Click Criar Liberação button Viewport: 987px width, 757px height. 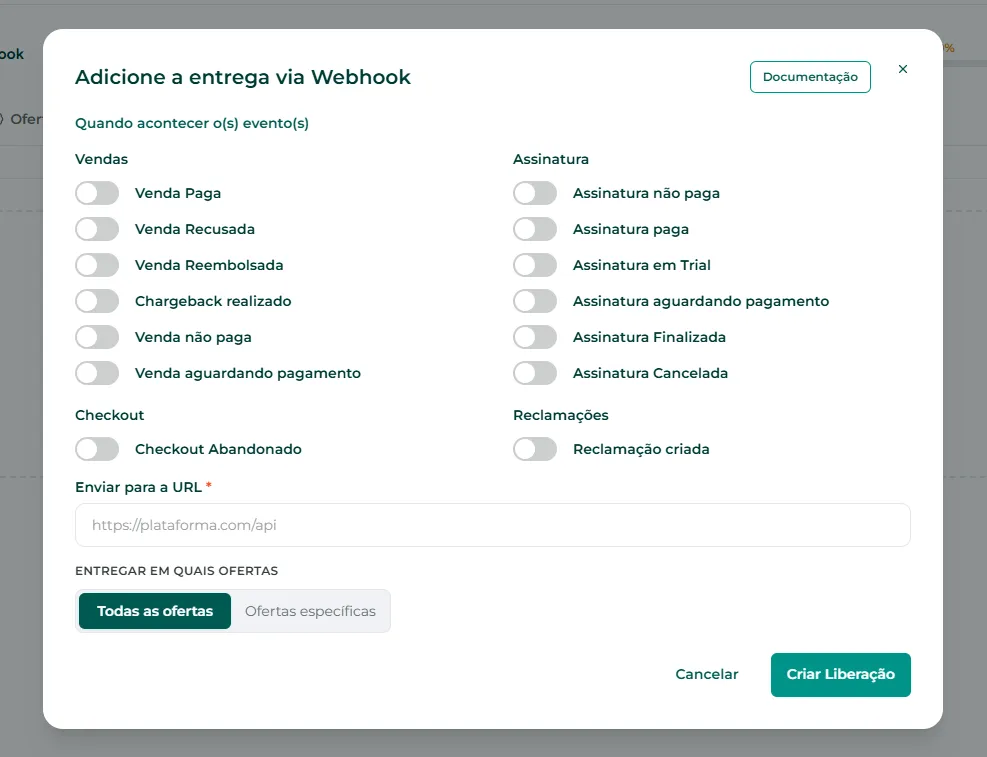(840, 675)
